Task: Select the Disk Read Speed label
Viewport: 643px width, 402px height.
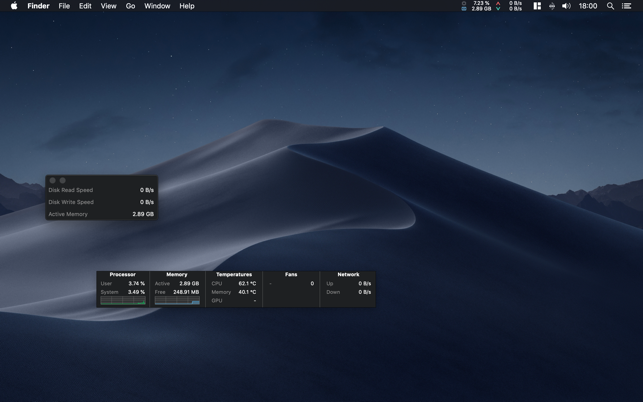Action: pyautogui.click(x=71, y=190)
